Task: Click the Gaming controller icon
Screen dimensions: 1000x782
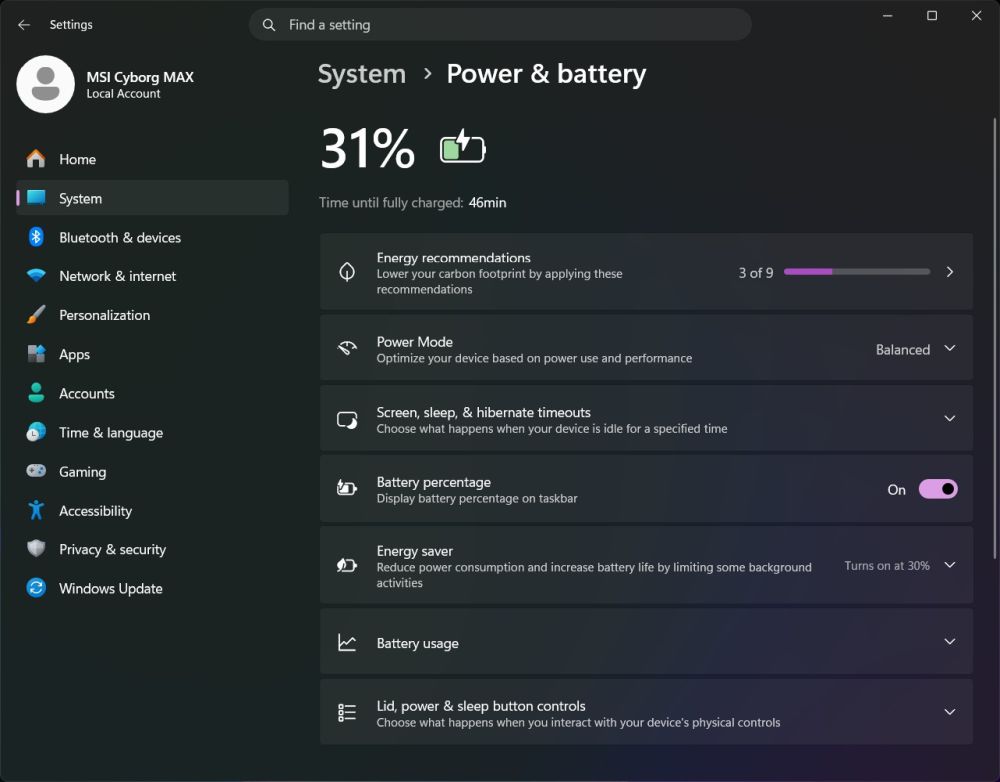Action: [36, 471]
